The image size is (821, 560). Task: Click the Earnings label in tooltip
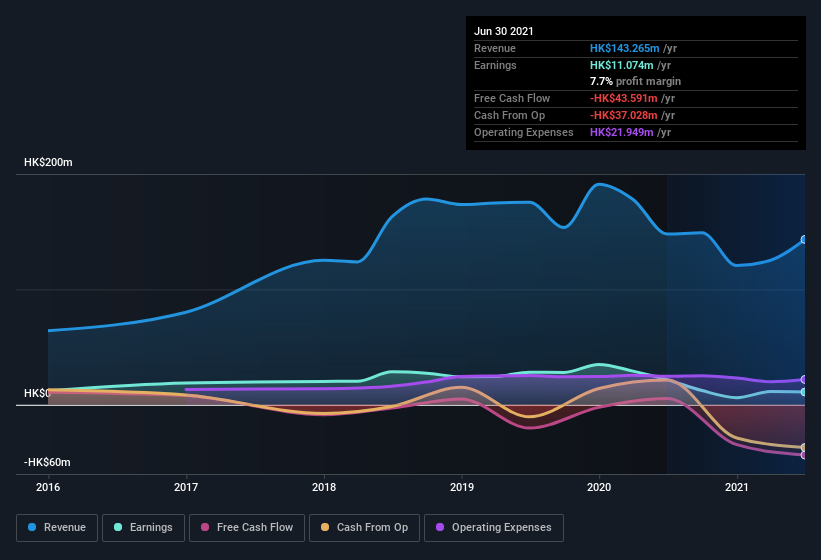[x=495, y=65]
